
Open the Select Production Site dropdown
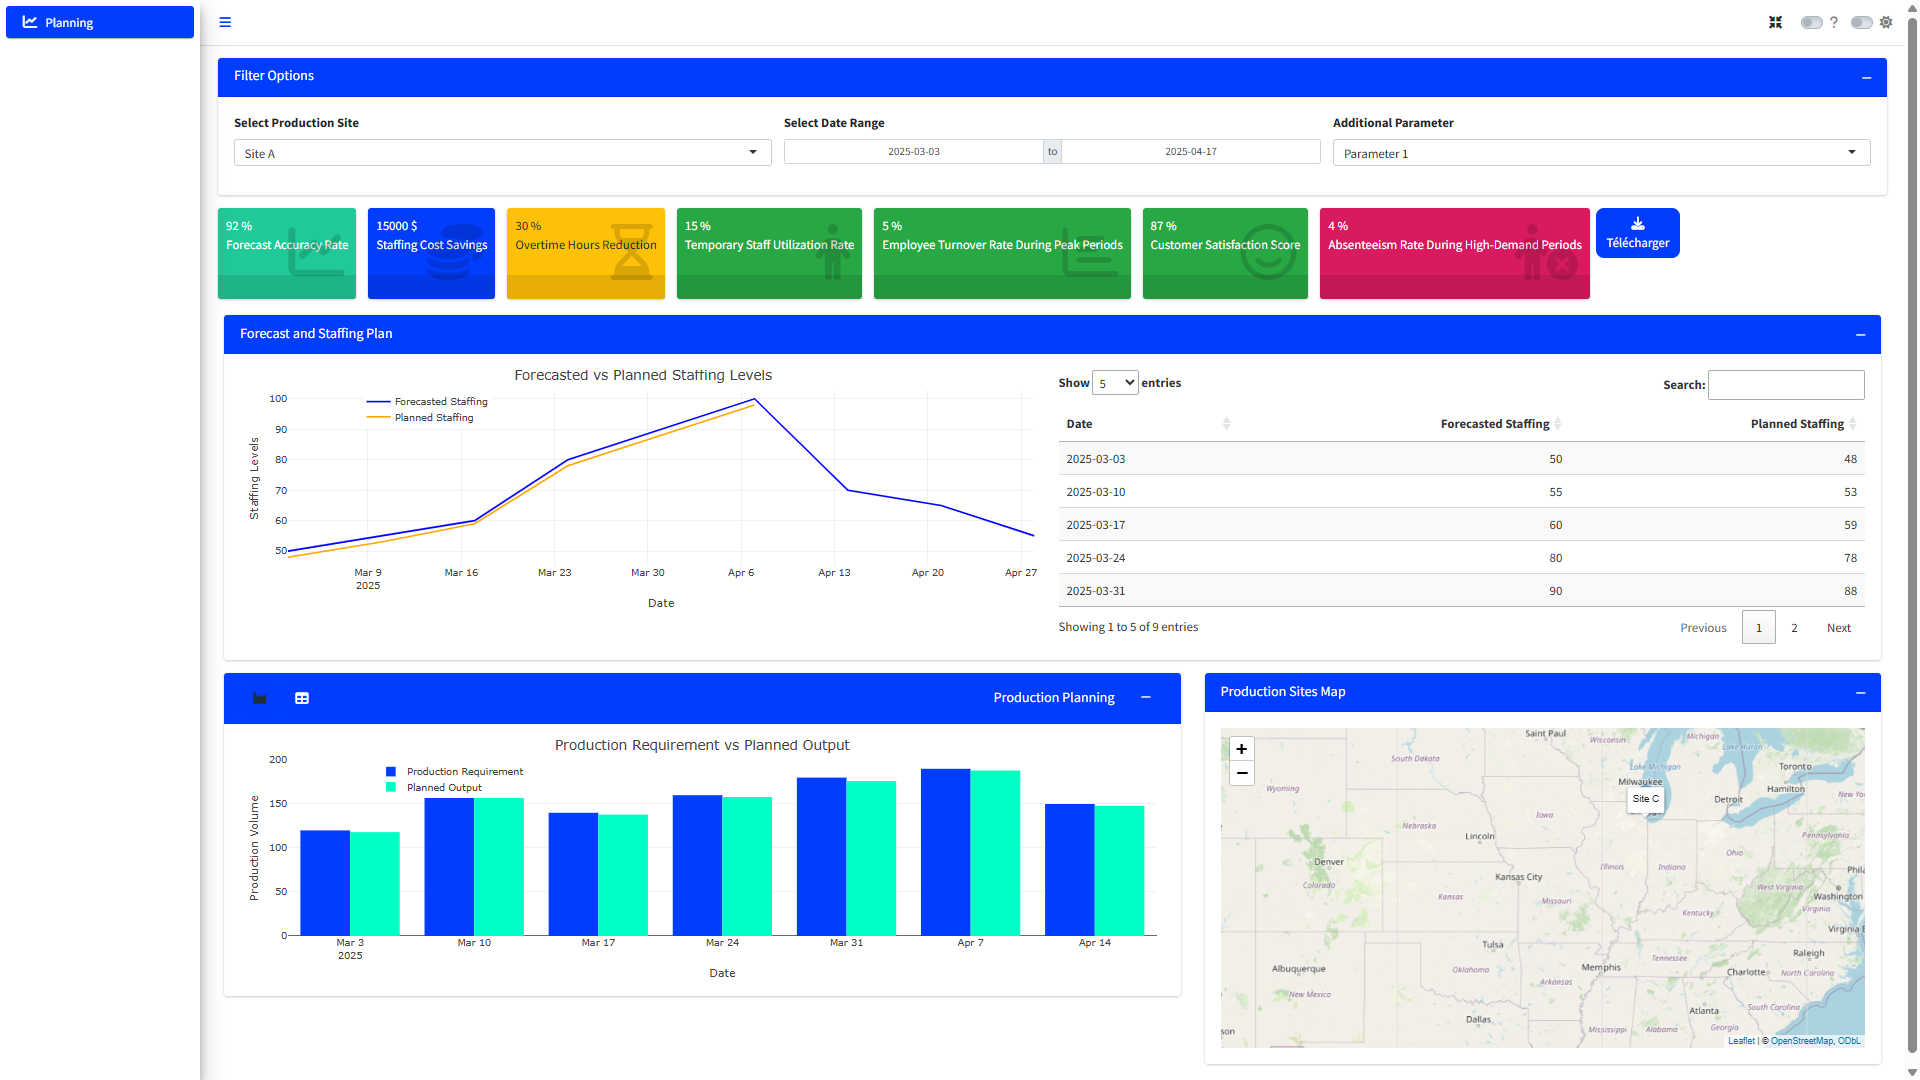coord(502,153)
